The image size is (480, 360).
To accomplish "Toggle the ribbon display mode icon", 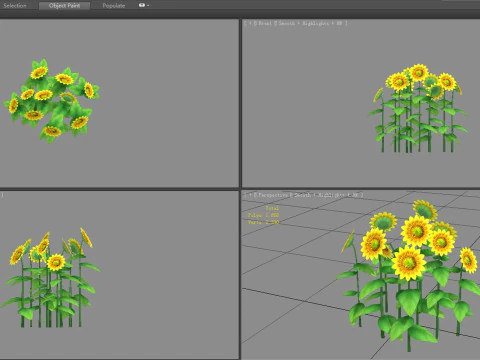I will pyautogui.click(x=142, y=5).
